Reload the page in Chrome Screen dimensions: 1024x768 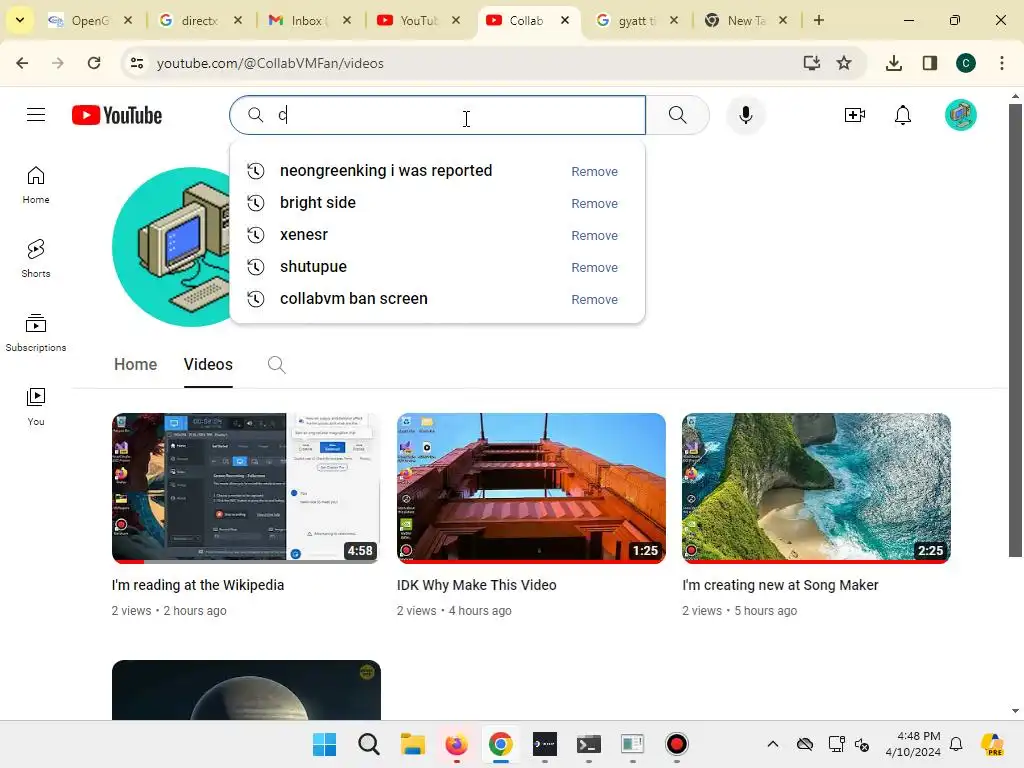click(x=94, y=63)
